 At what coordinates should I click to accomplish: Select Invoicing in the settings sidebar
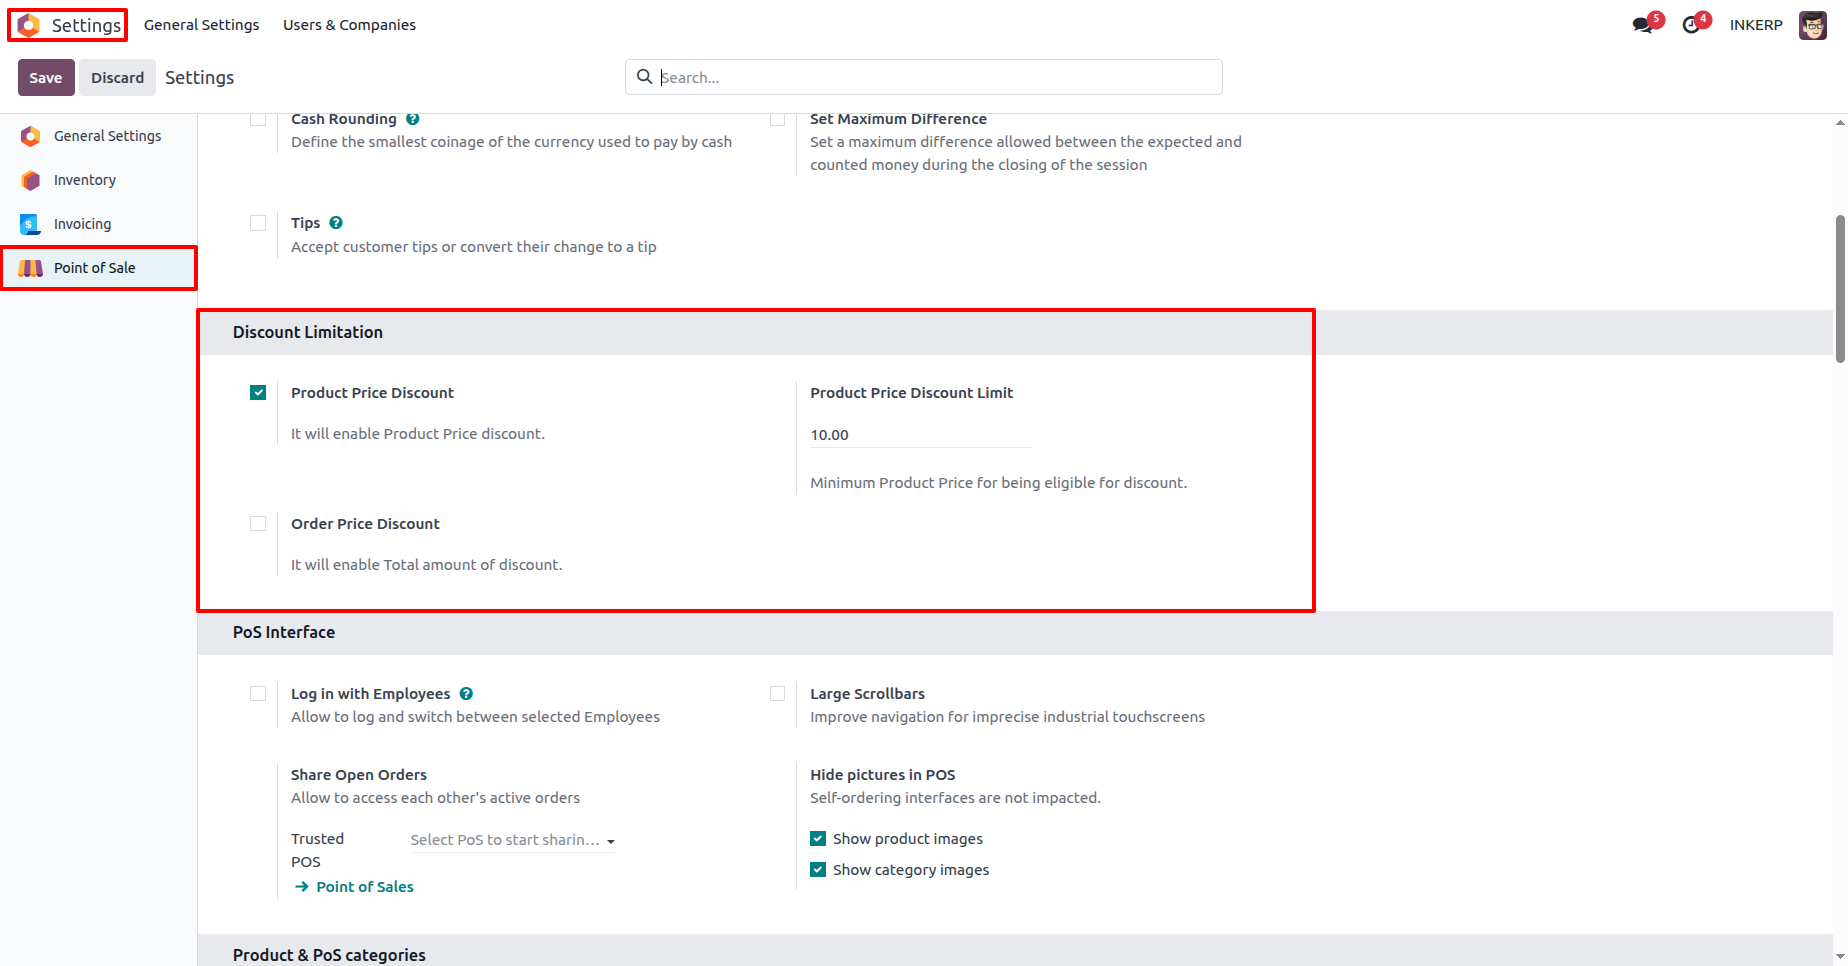click(98, 224)
